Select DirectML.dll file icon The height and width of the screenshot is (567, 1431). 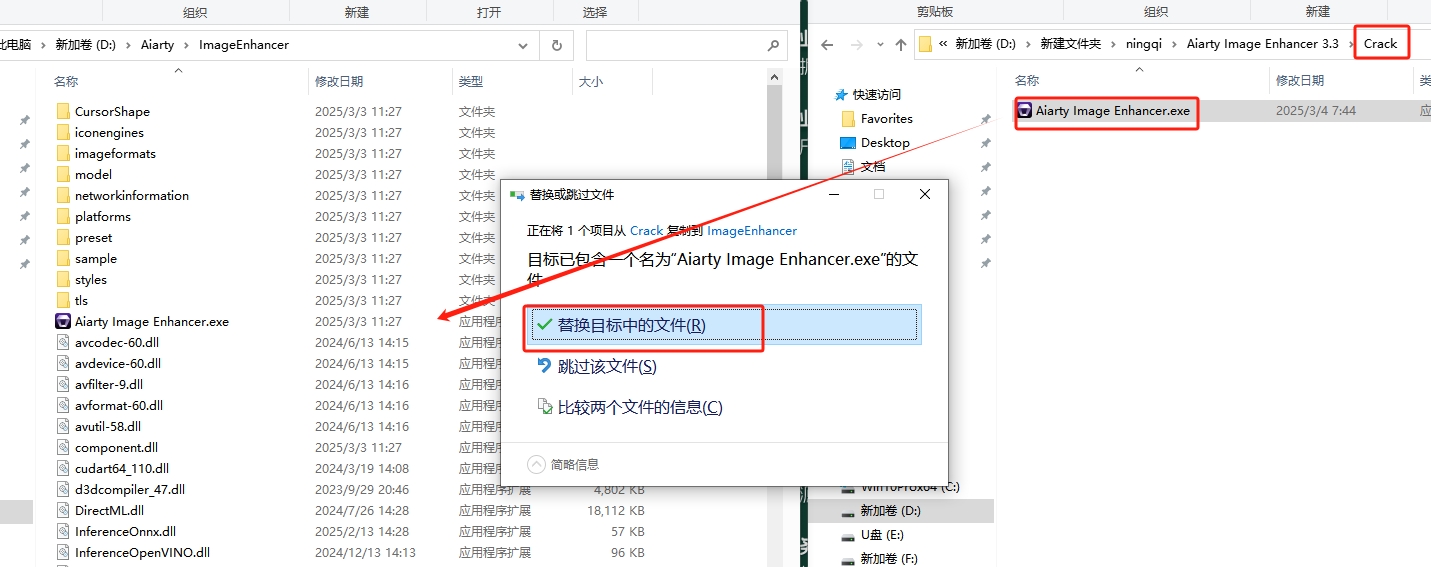point(63,510)
